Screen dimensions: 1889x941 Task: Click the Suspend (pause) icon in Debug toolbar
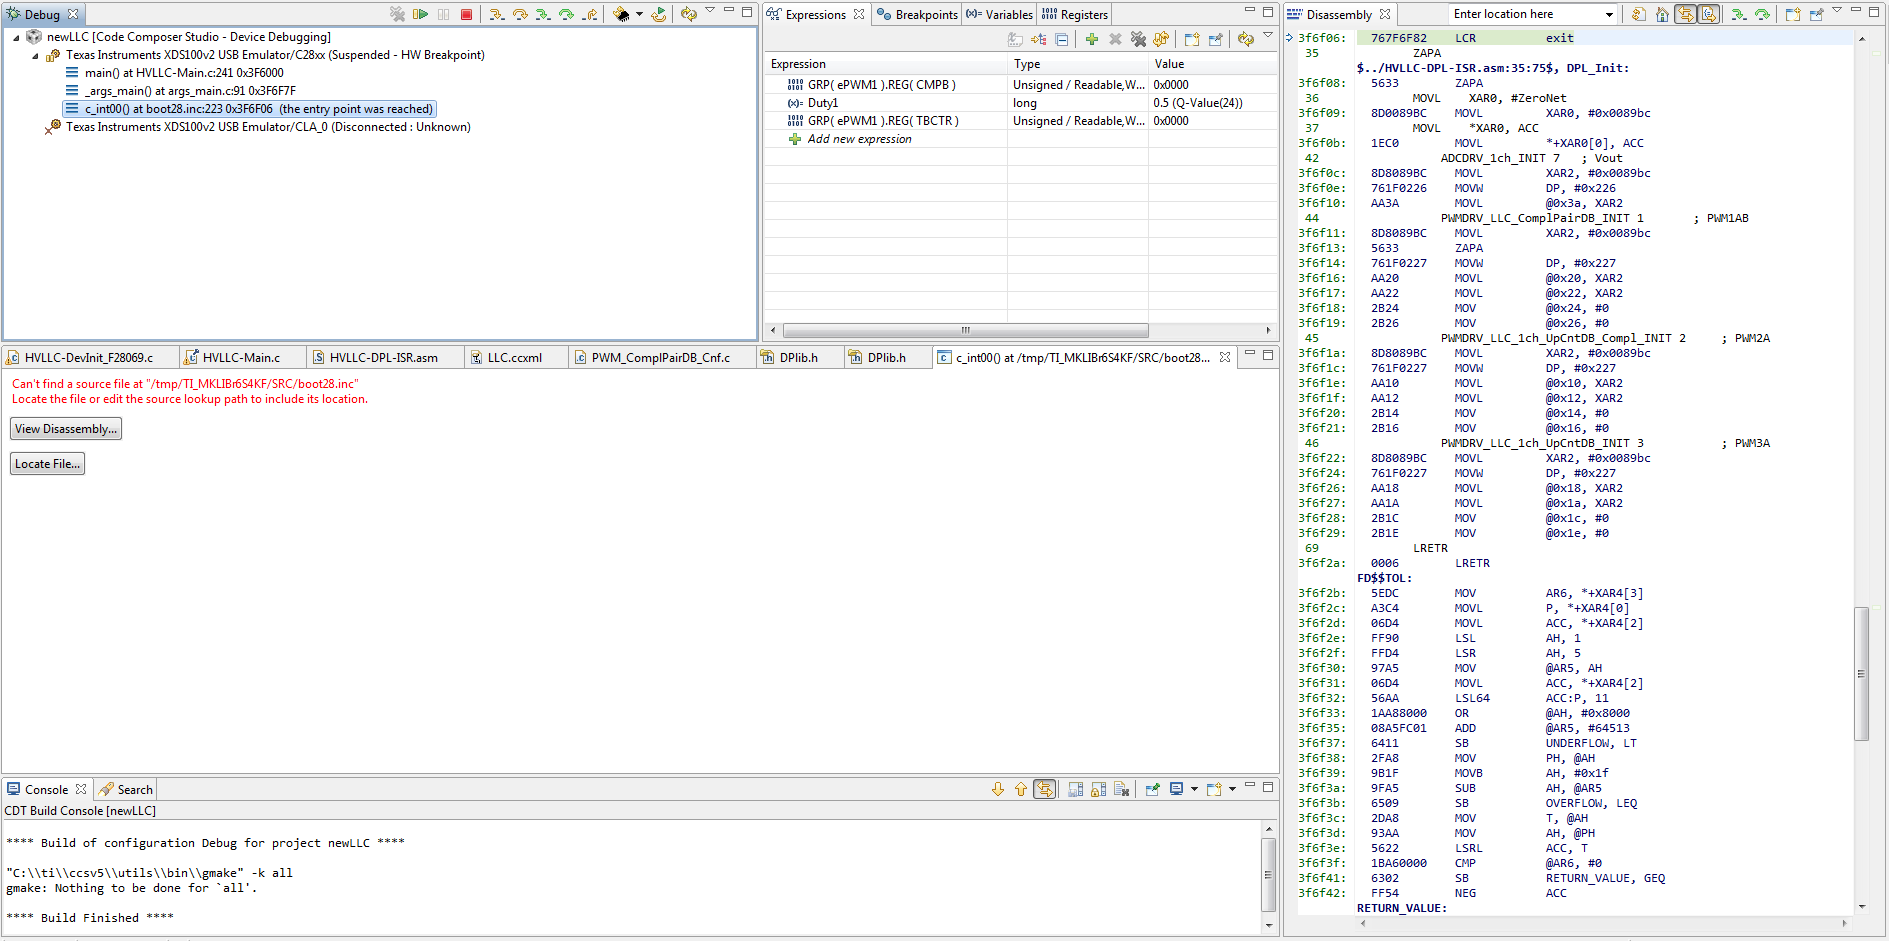[x=443, y=14]
